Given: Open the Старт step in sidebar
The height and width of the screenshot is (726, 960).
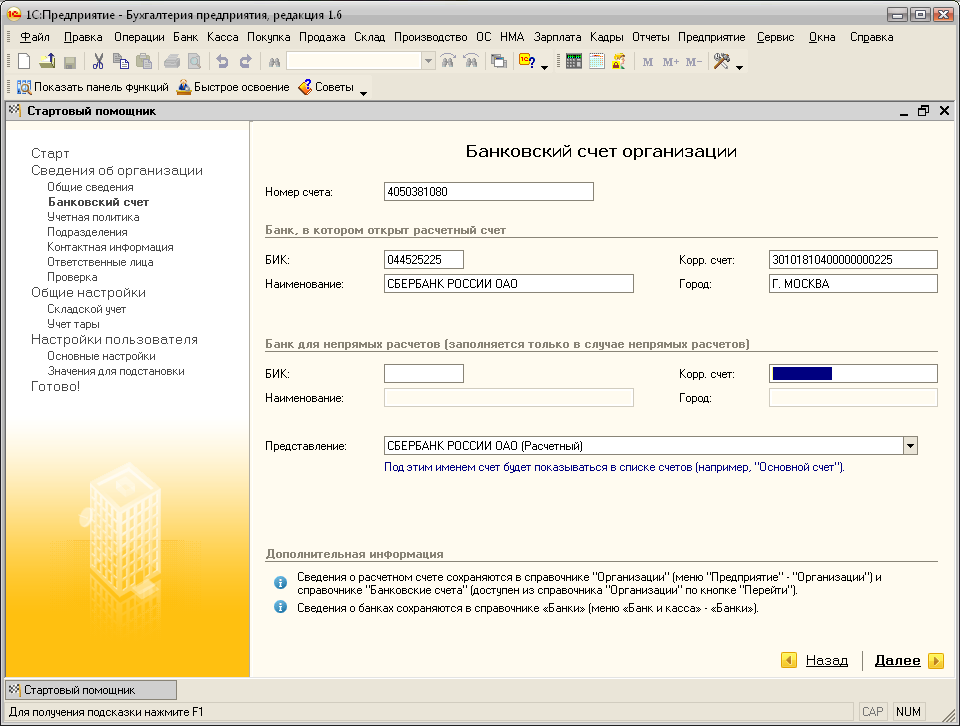Looking at the screenshot, I should click(x=50, y=153).
